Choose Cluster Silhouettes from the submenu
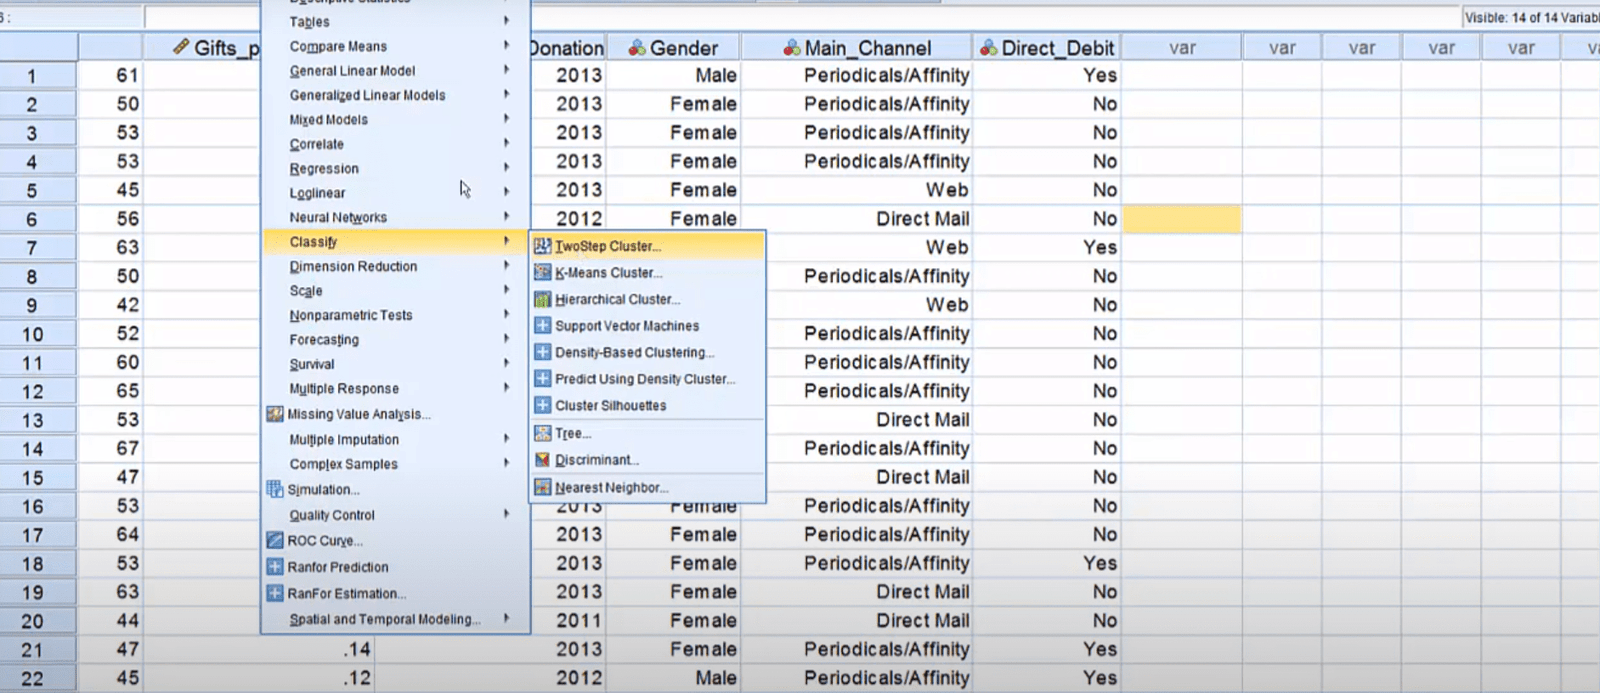This screenshot has width=1600, height=693. [x=610, y=405]
